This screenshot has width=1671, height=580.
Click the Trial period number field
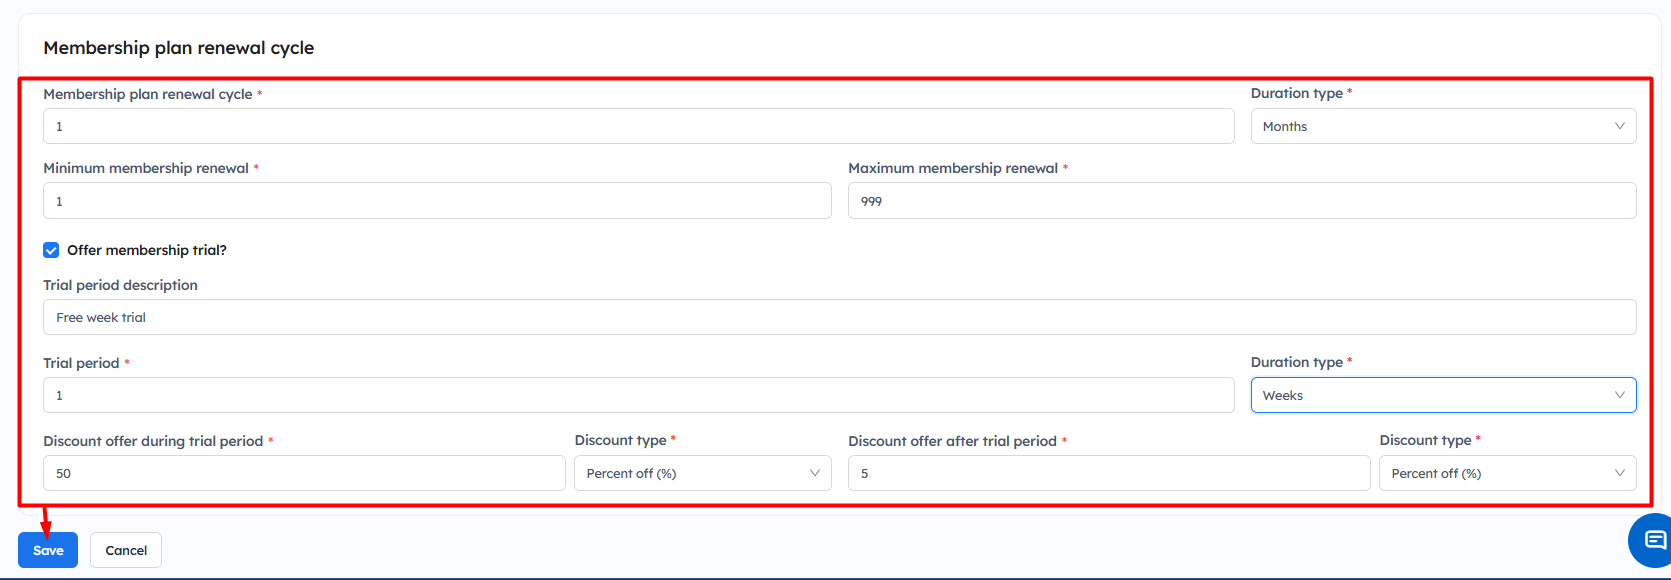click(x=638, y=395)
